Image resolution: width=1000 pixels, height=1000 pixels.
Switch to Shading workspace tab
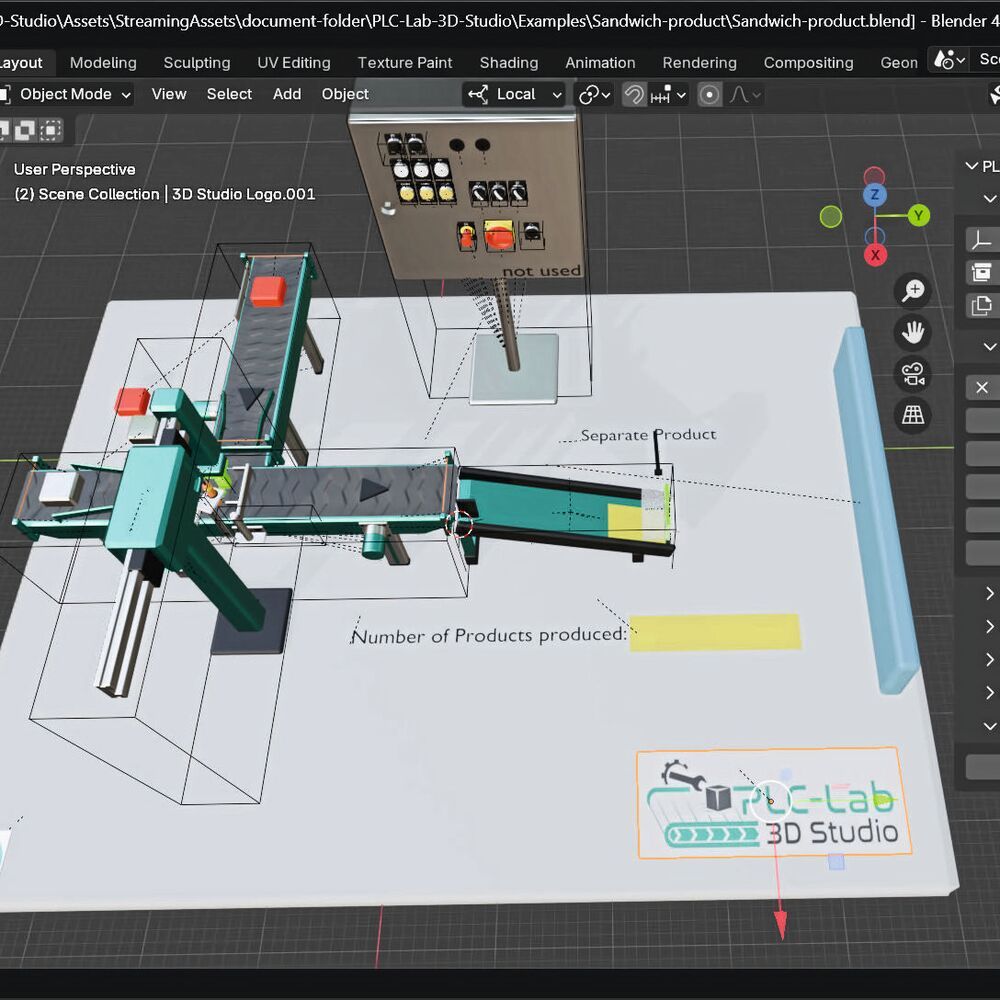[x=509, y=62]
